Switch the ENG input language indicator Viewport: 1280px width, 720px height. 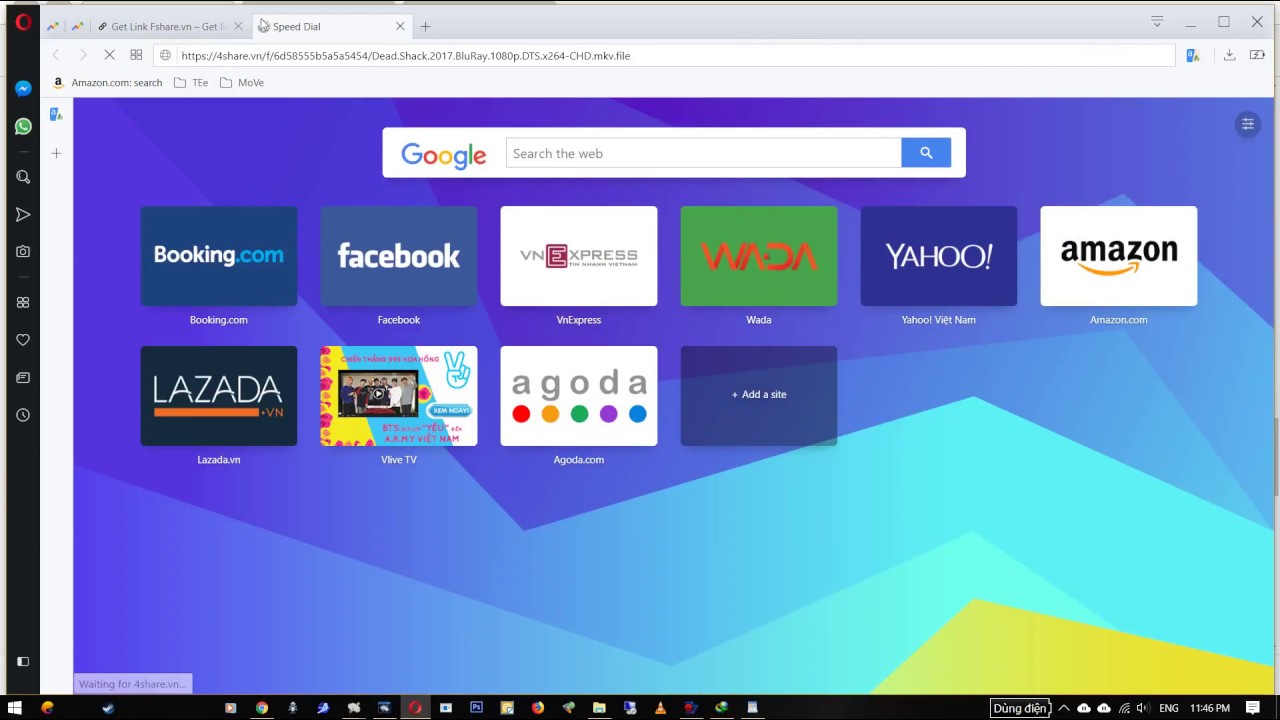tap(1167, 708)
